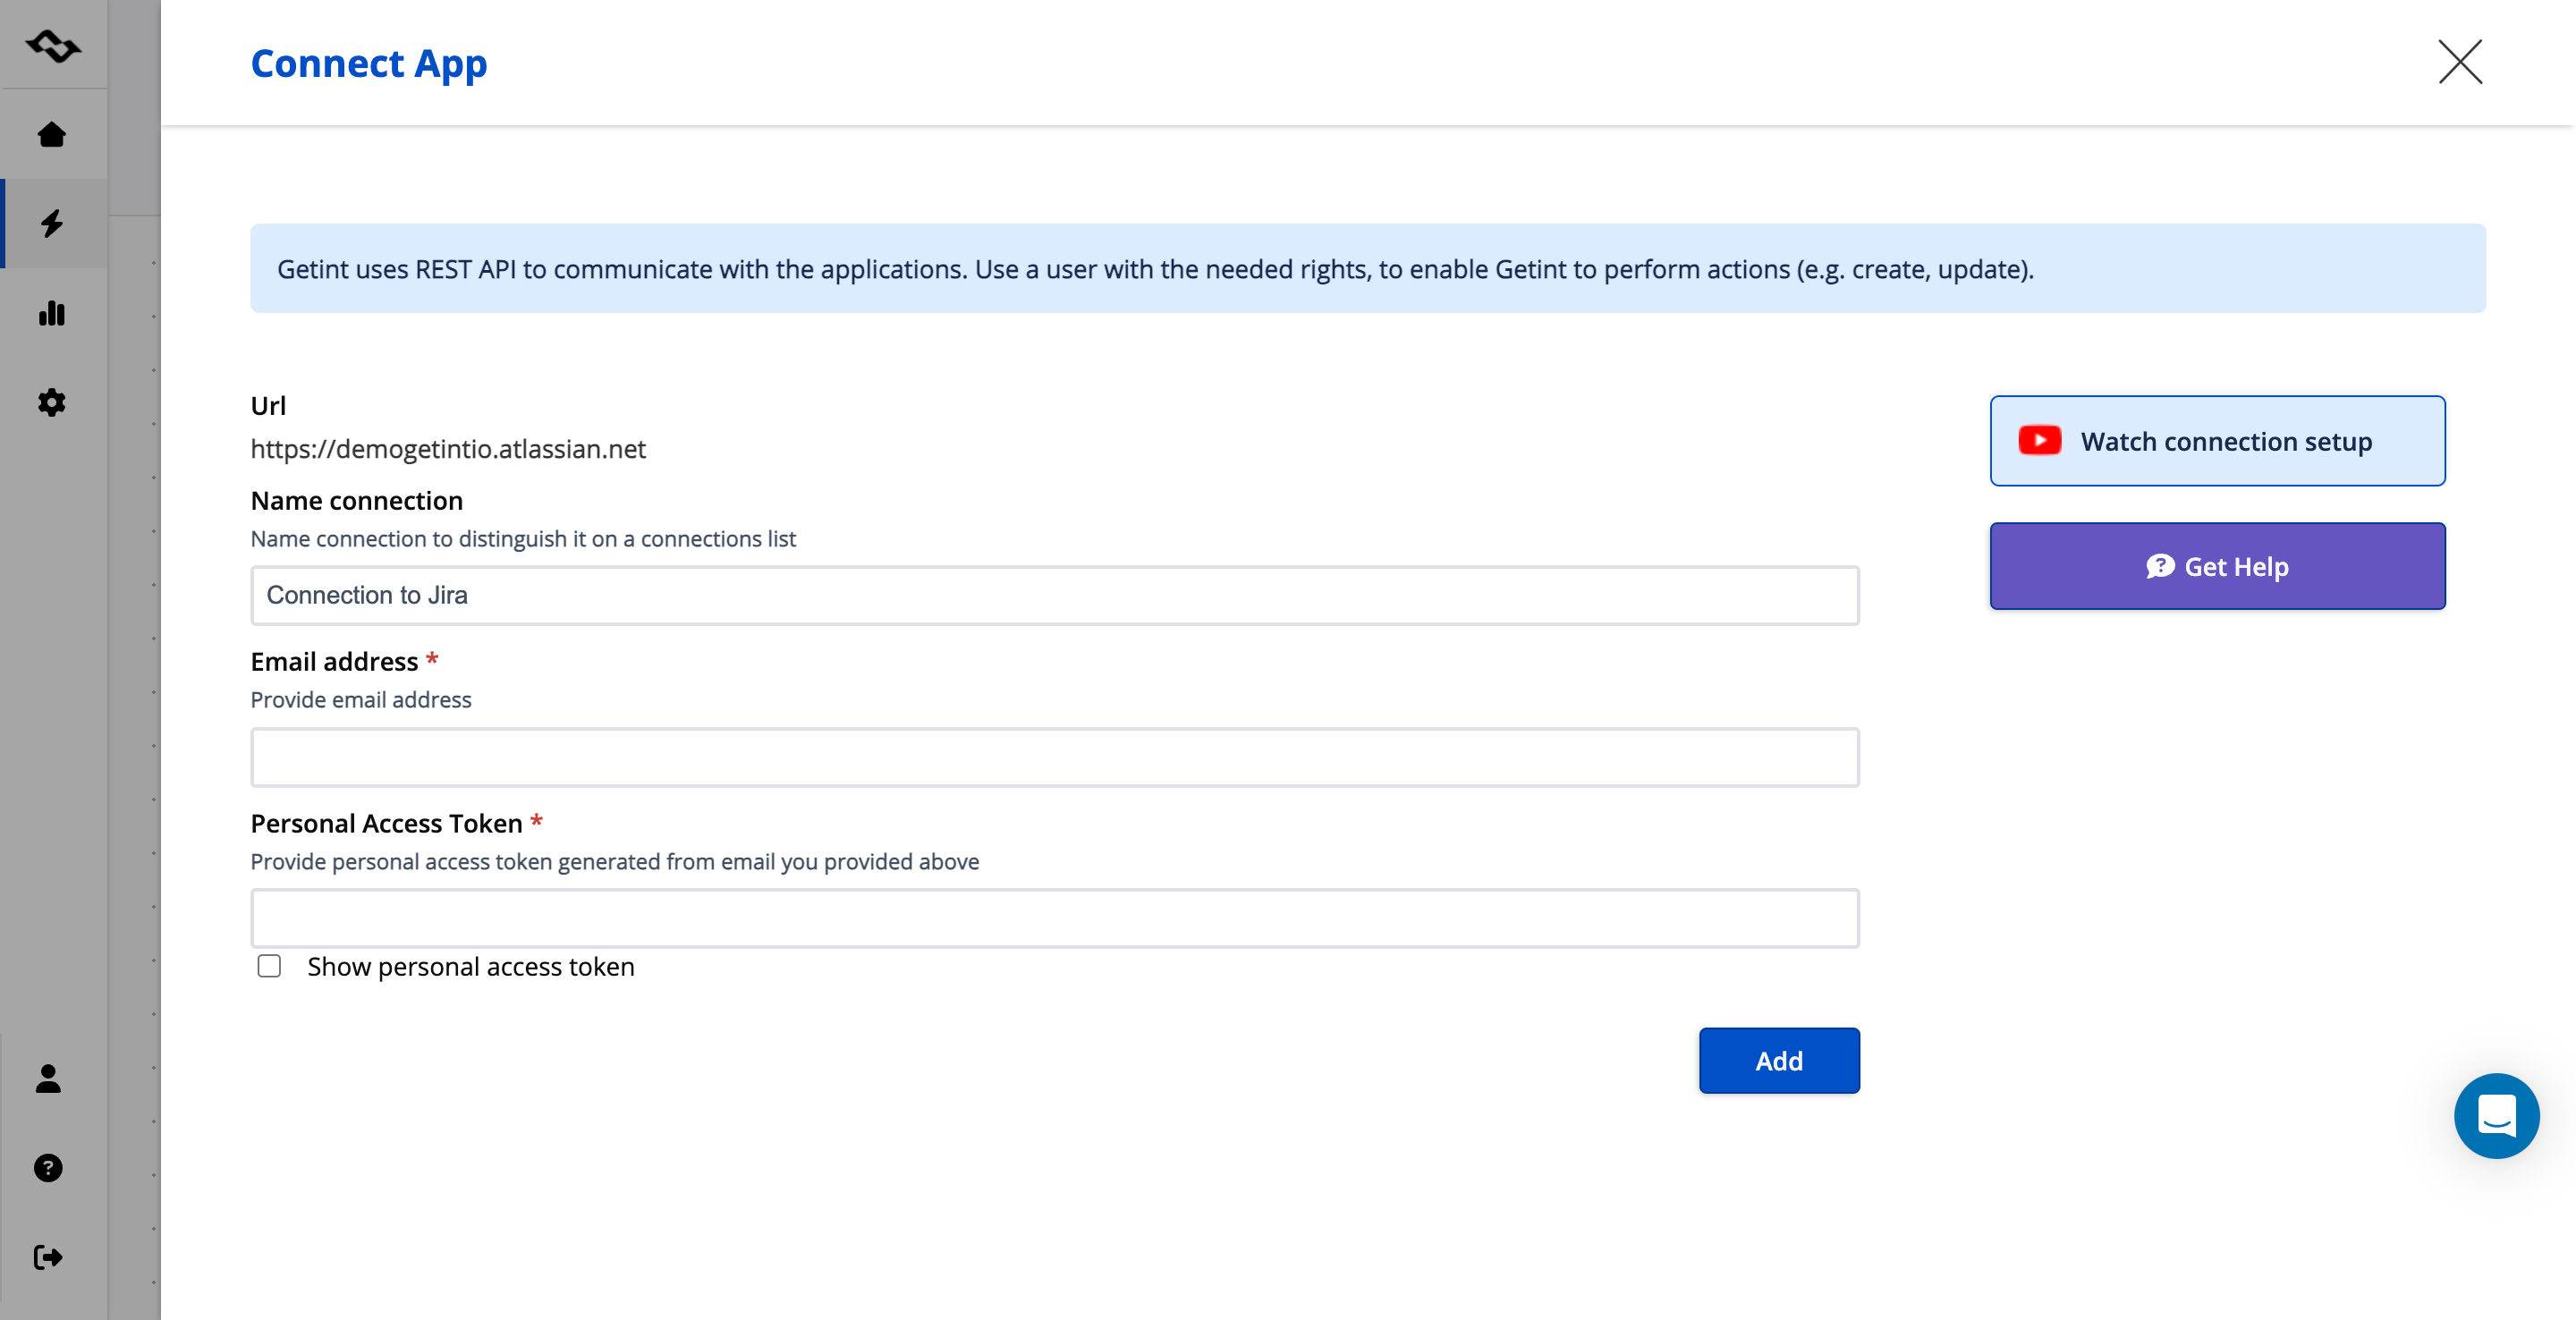Click the YouTube play icon
The height and width of the screenshot is (1320, 2576).
click(2040, 440)
